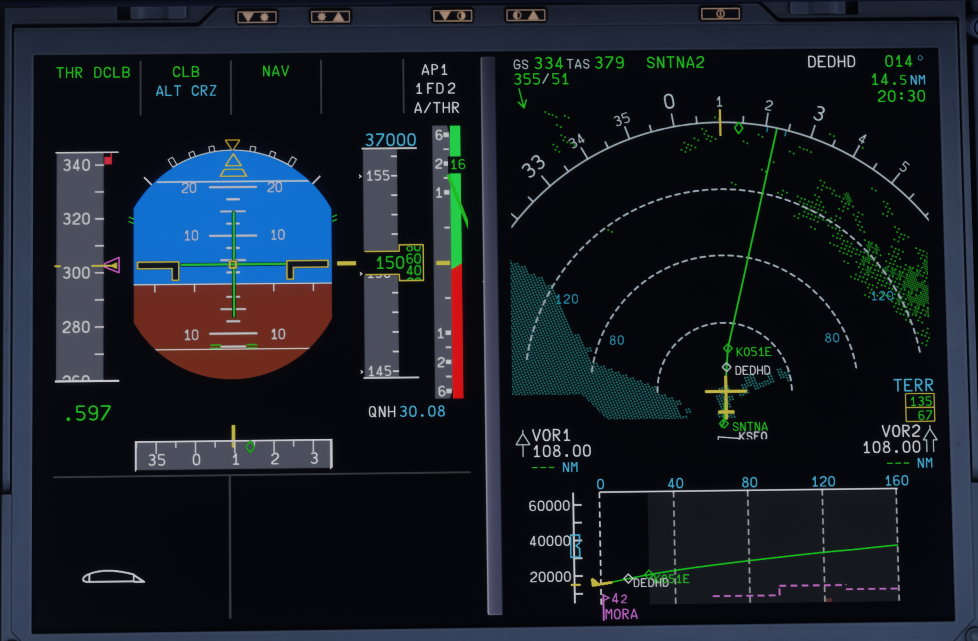Click the SNTNA waypoint label on the map
978x641 pixels.
(x=750, y=427)
